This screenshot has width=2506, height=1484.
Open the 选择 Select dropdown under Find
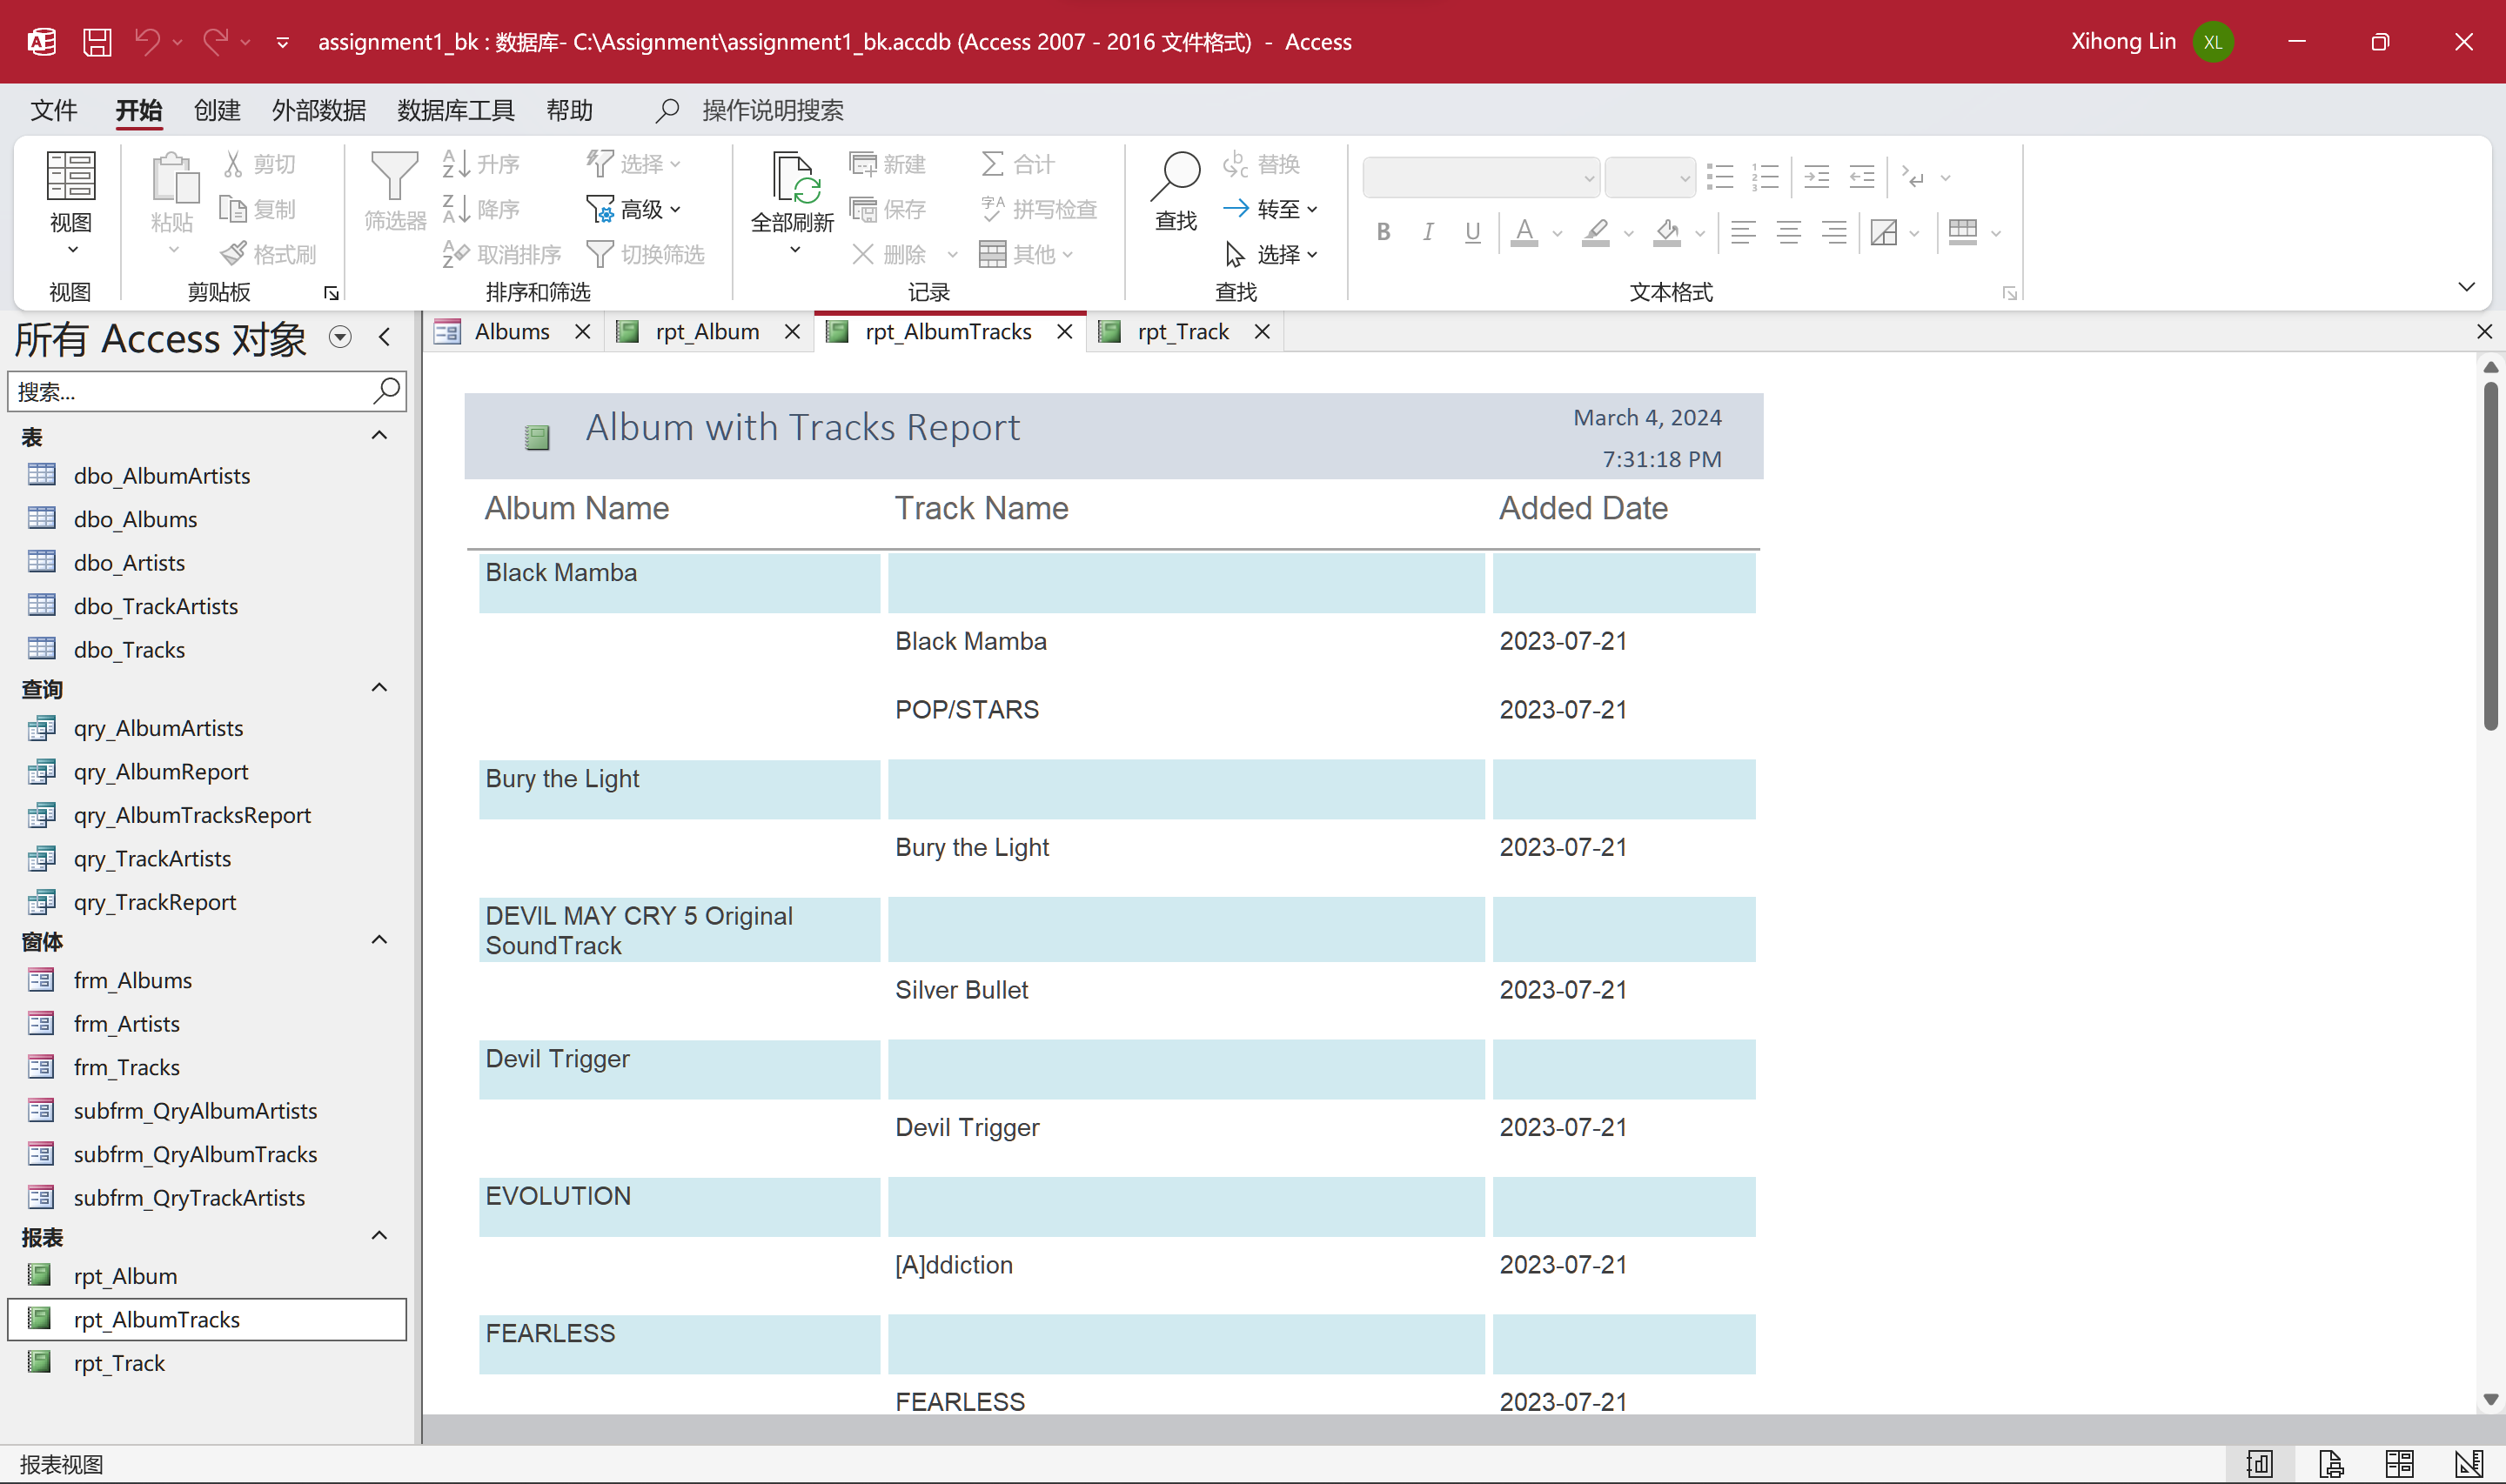click(x=1271, y=254)
